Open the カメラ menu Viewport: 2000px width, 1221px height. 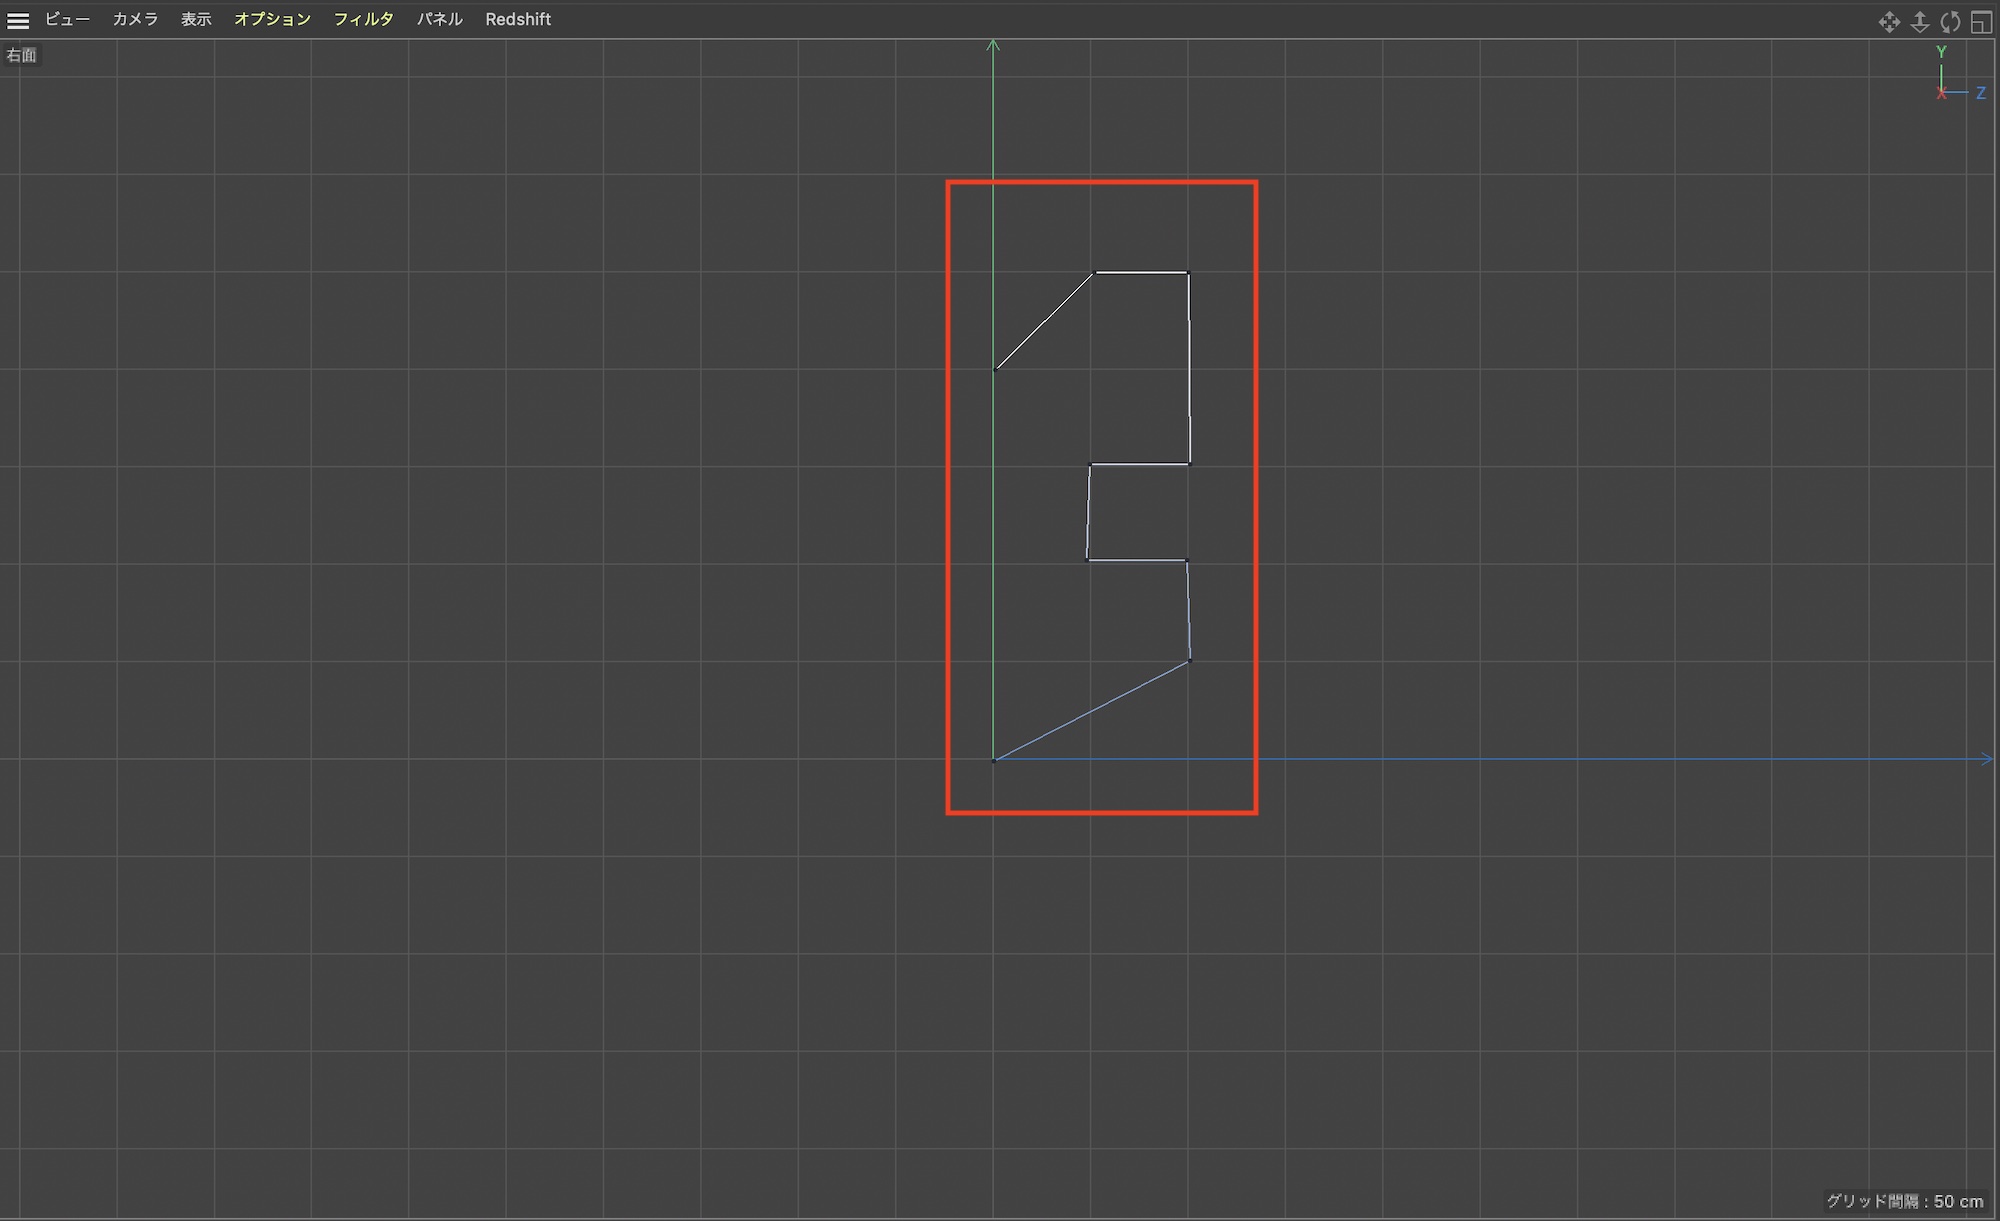[135, 20]
